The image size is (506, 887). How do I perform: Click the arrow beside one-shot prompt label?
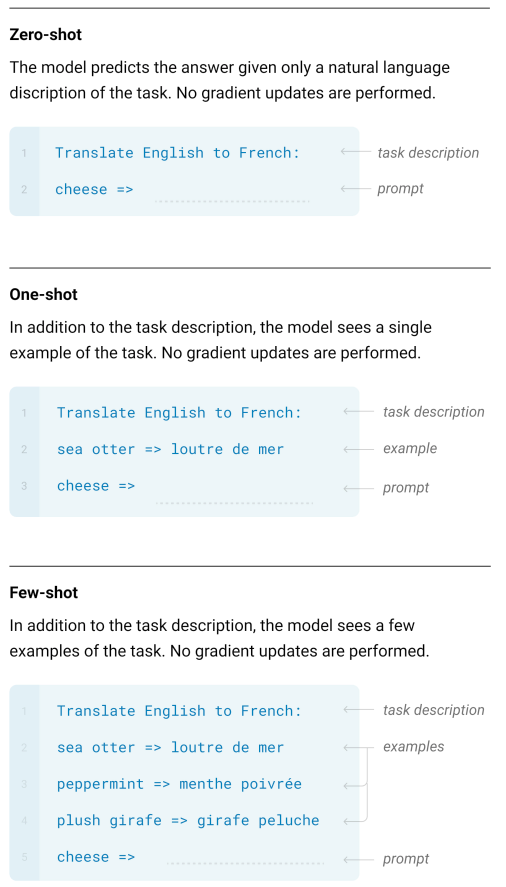coord(358,488)
